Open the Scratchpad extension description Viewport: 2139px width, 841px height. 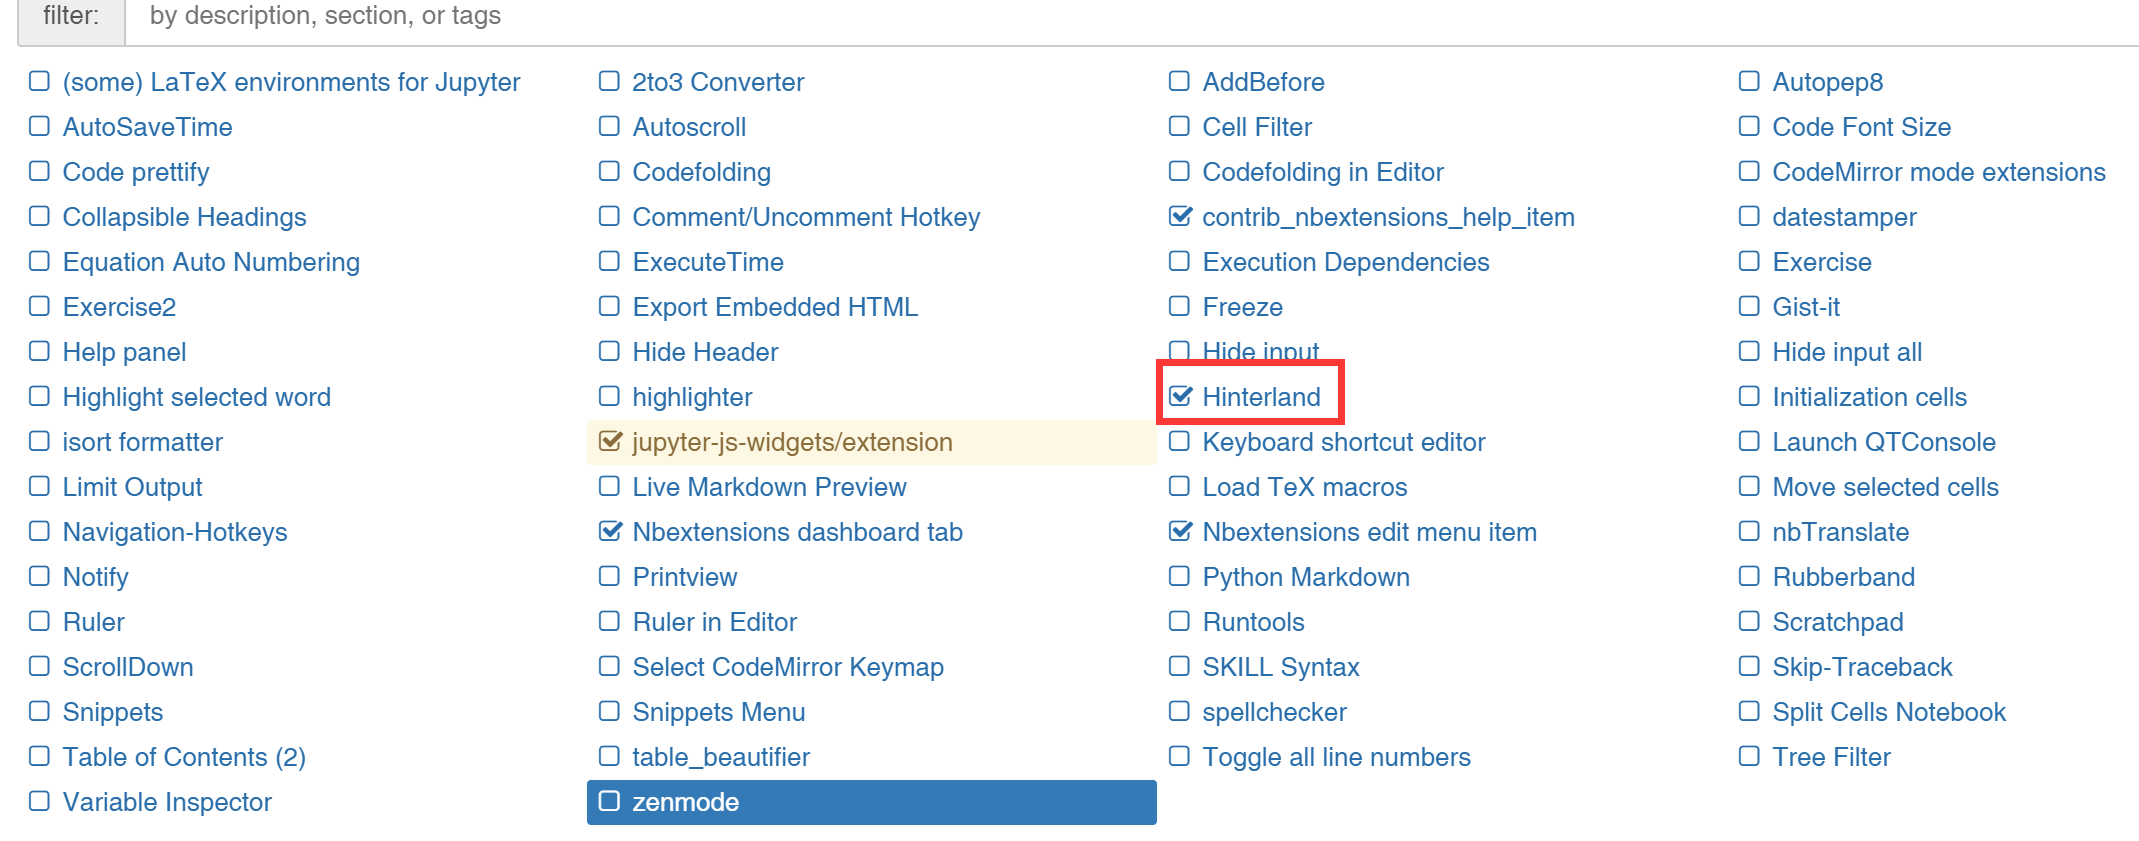1837,622
